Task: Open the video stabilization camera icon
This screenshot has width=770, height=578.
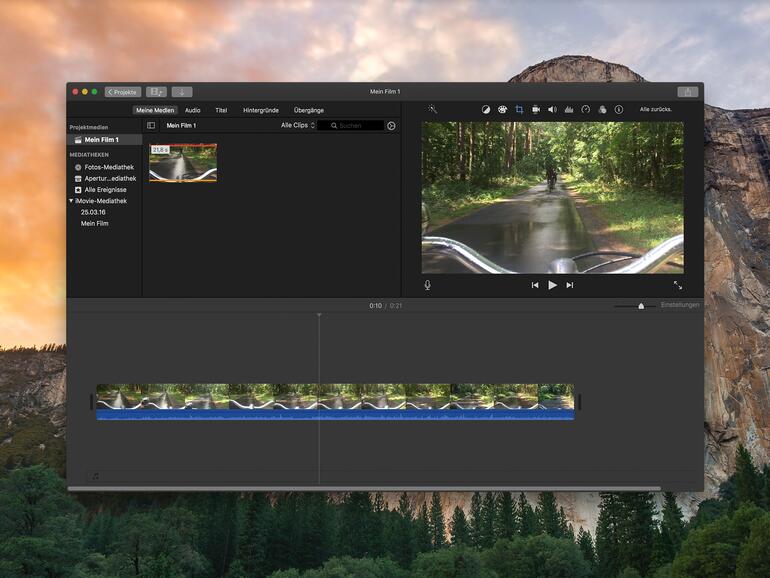Action: point(536,109)
